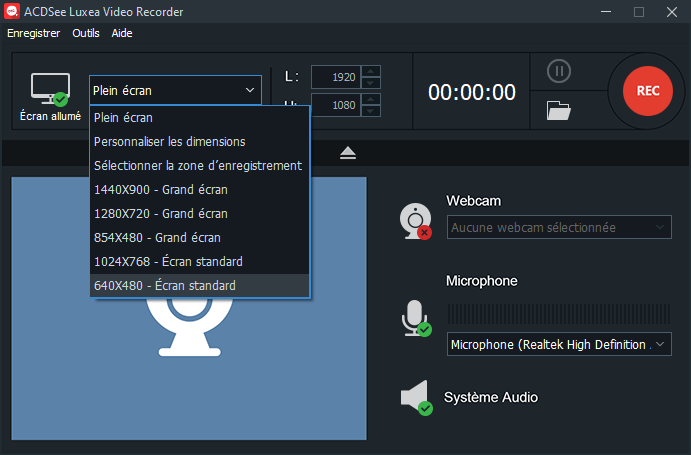Choose Sélectionner la zone d'enregistrement
The height and width of the screenshot is (455, 691).
coord(198,165)
